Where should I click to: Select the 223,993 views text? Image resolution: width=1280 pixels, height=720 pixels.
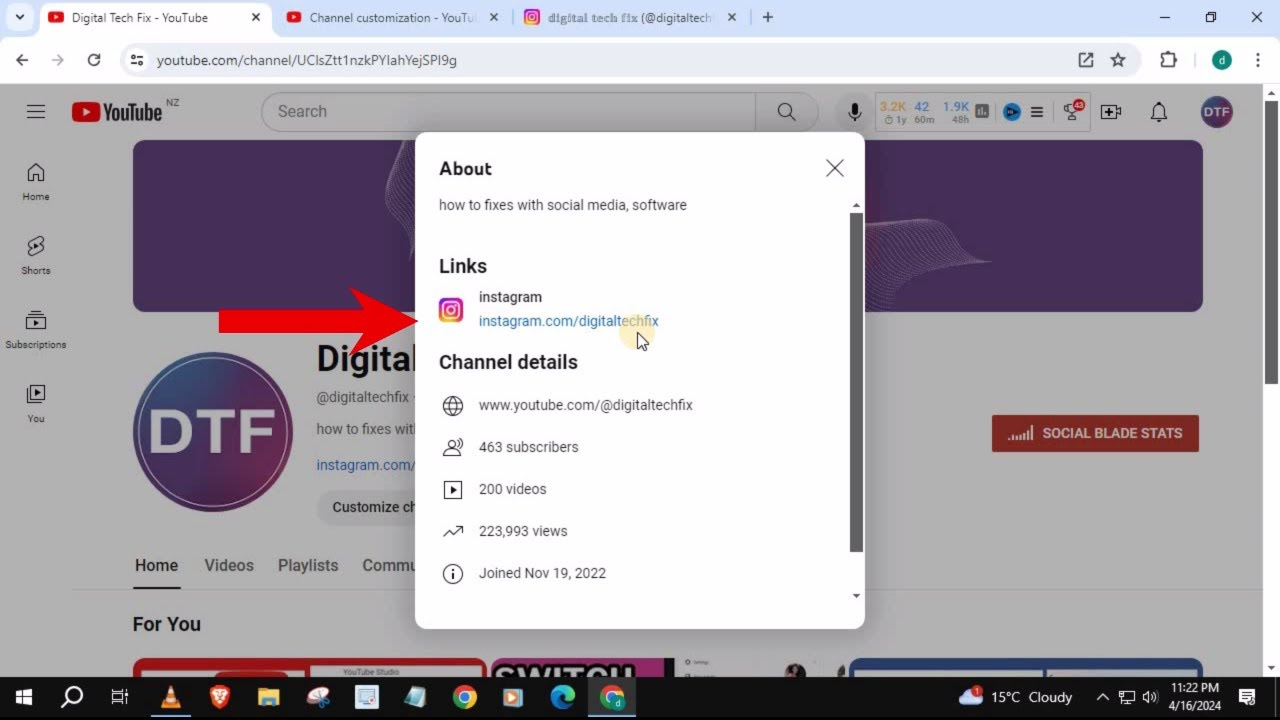tap(523, 531)
